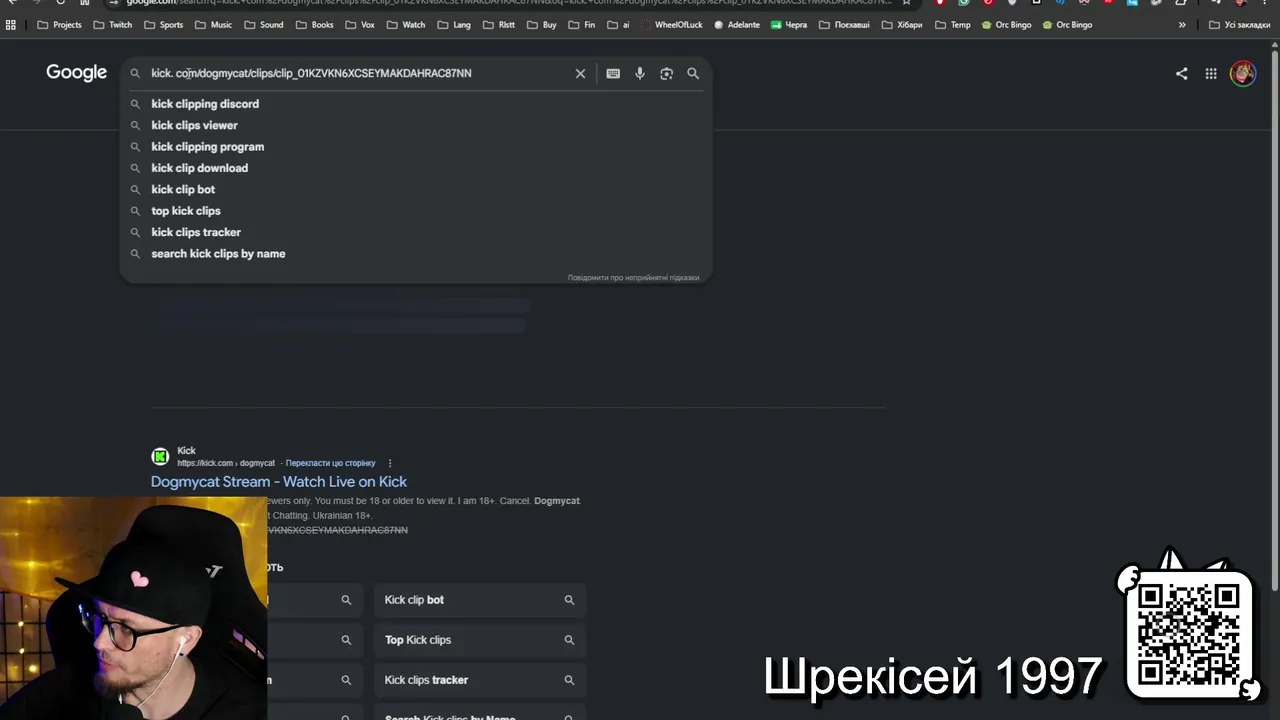Open the Books bookmark folder
1280x720 pixels.
click(x=314, y=25)
